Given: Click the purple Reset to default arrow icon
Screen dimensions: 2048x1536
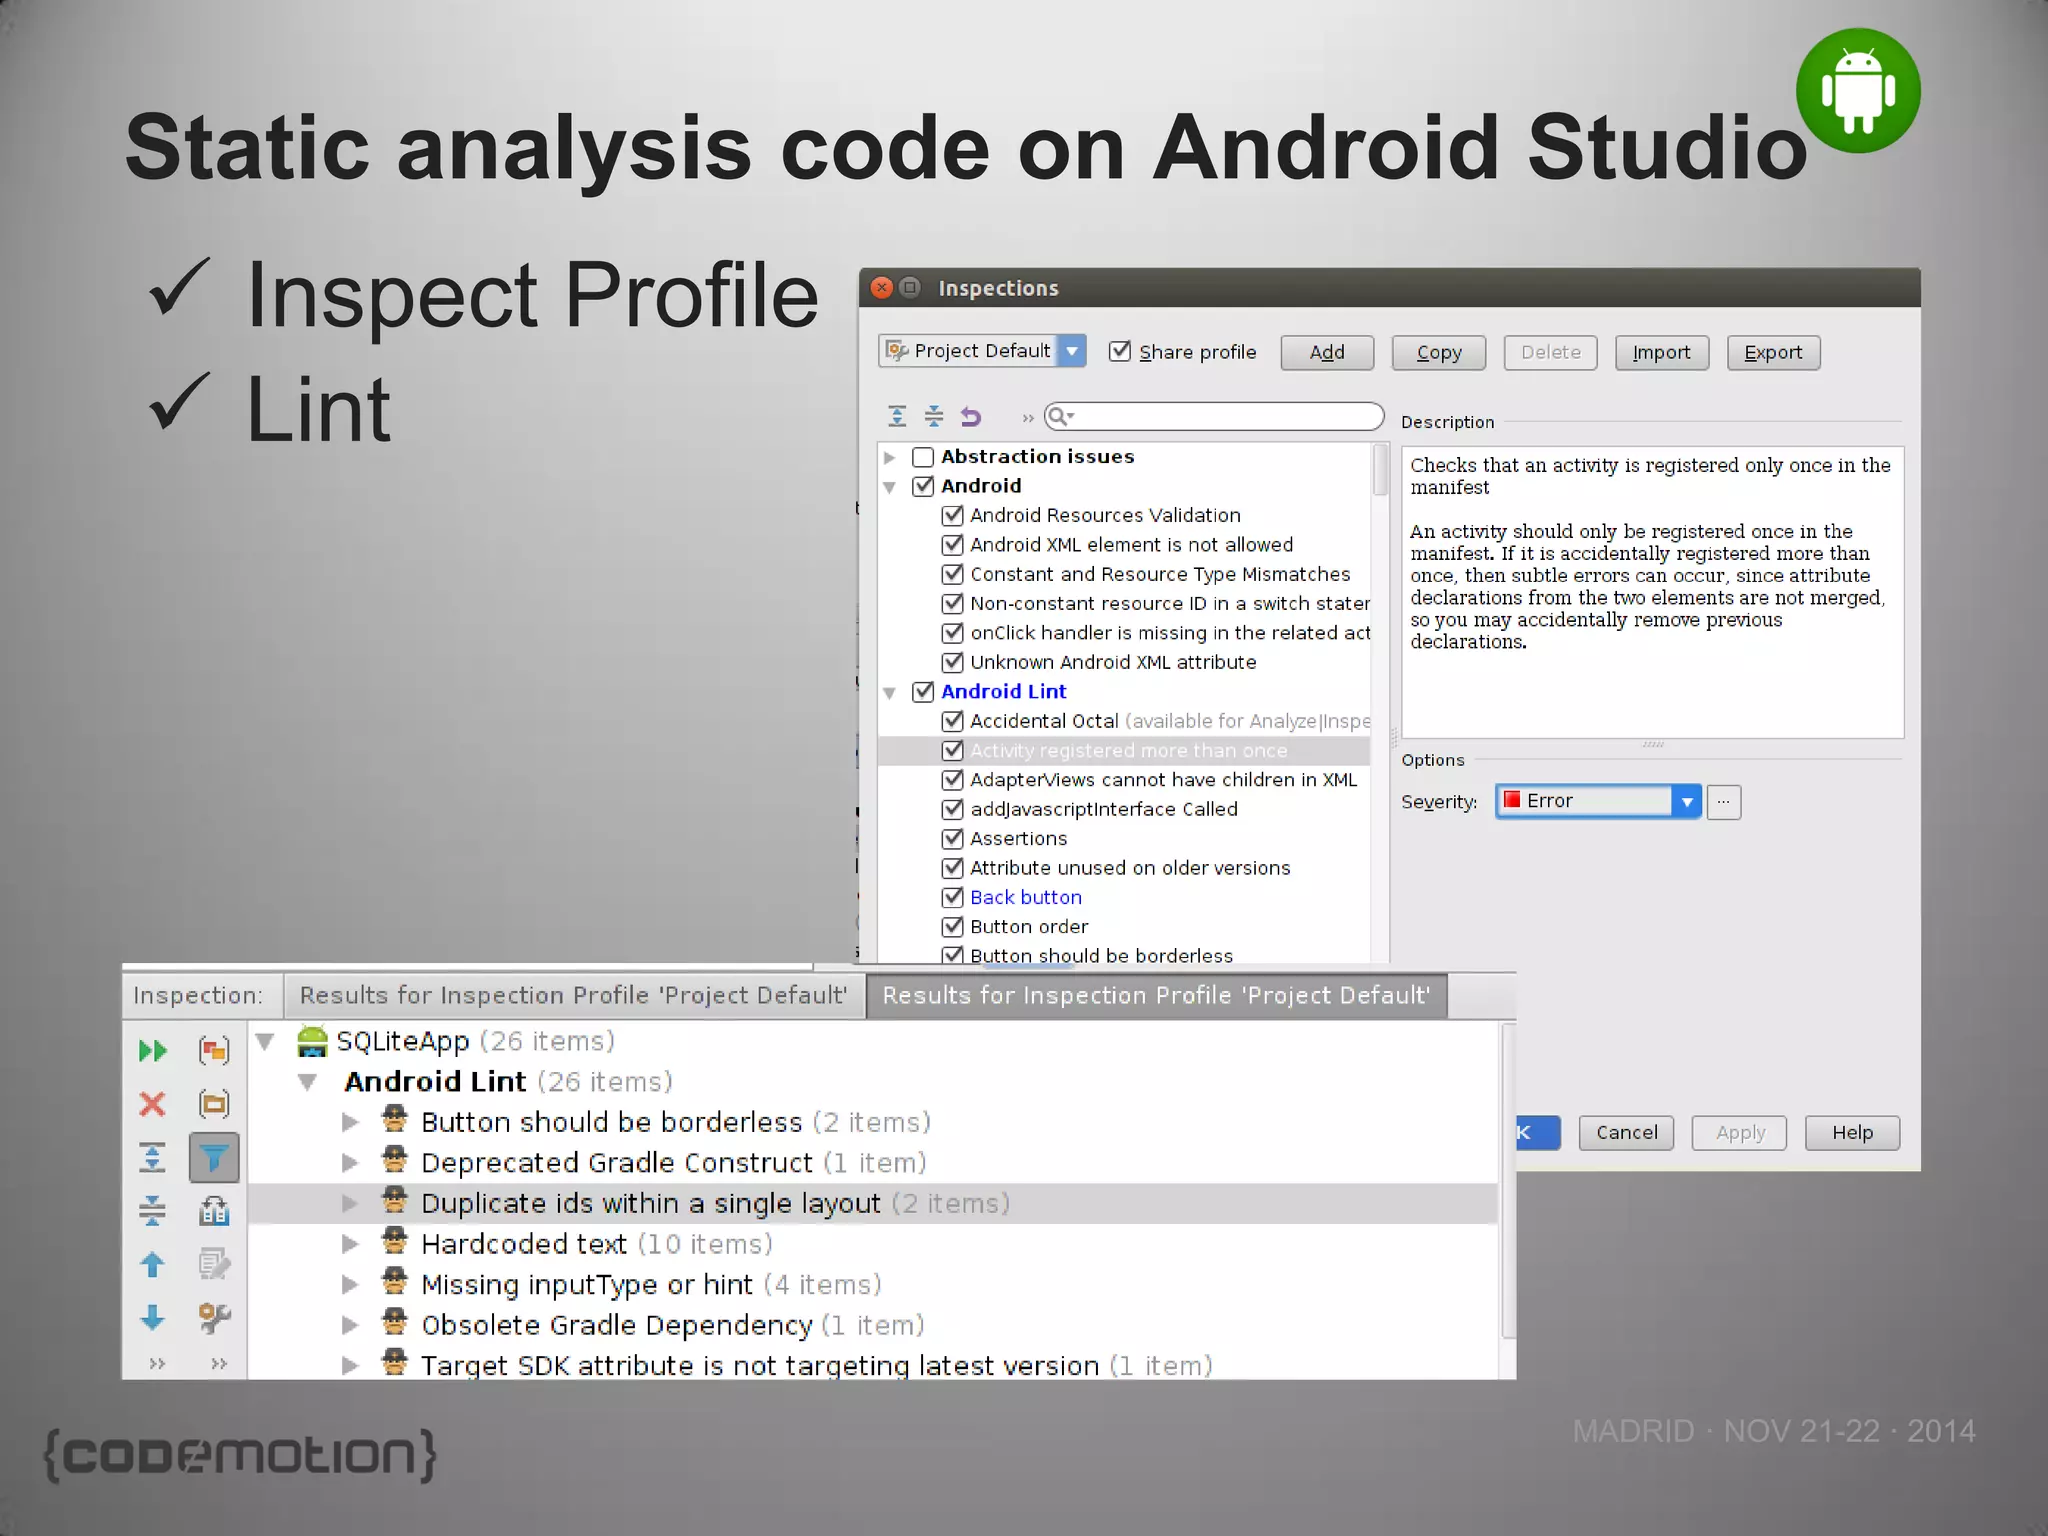Looking at the screenshot, I should 971,416.
